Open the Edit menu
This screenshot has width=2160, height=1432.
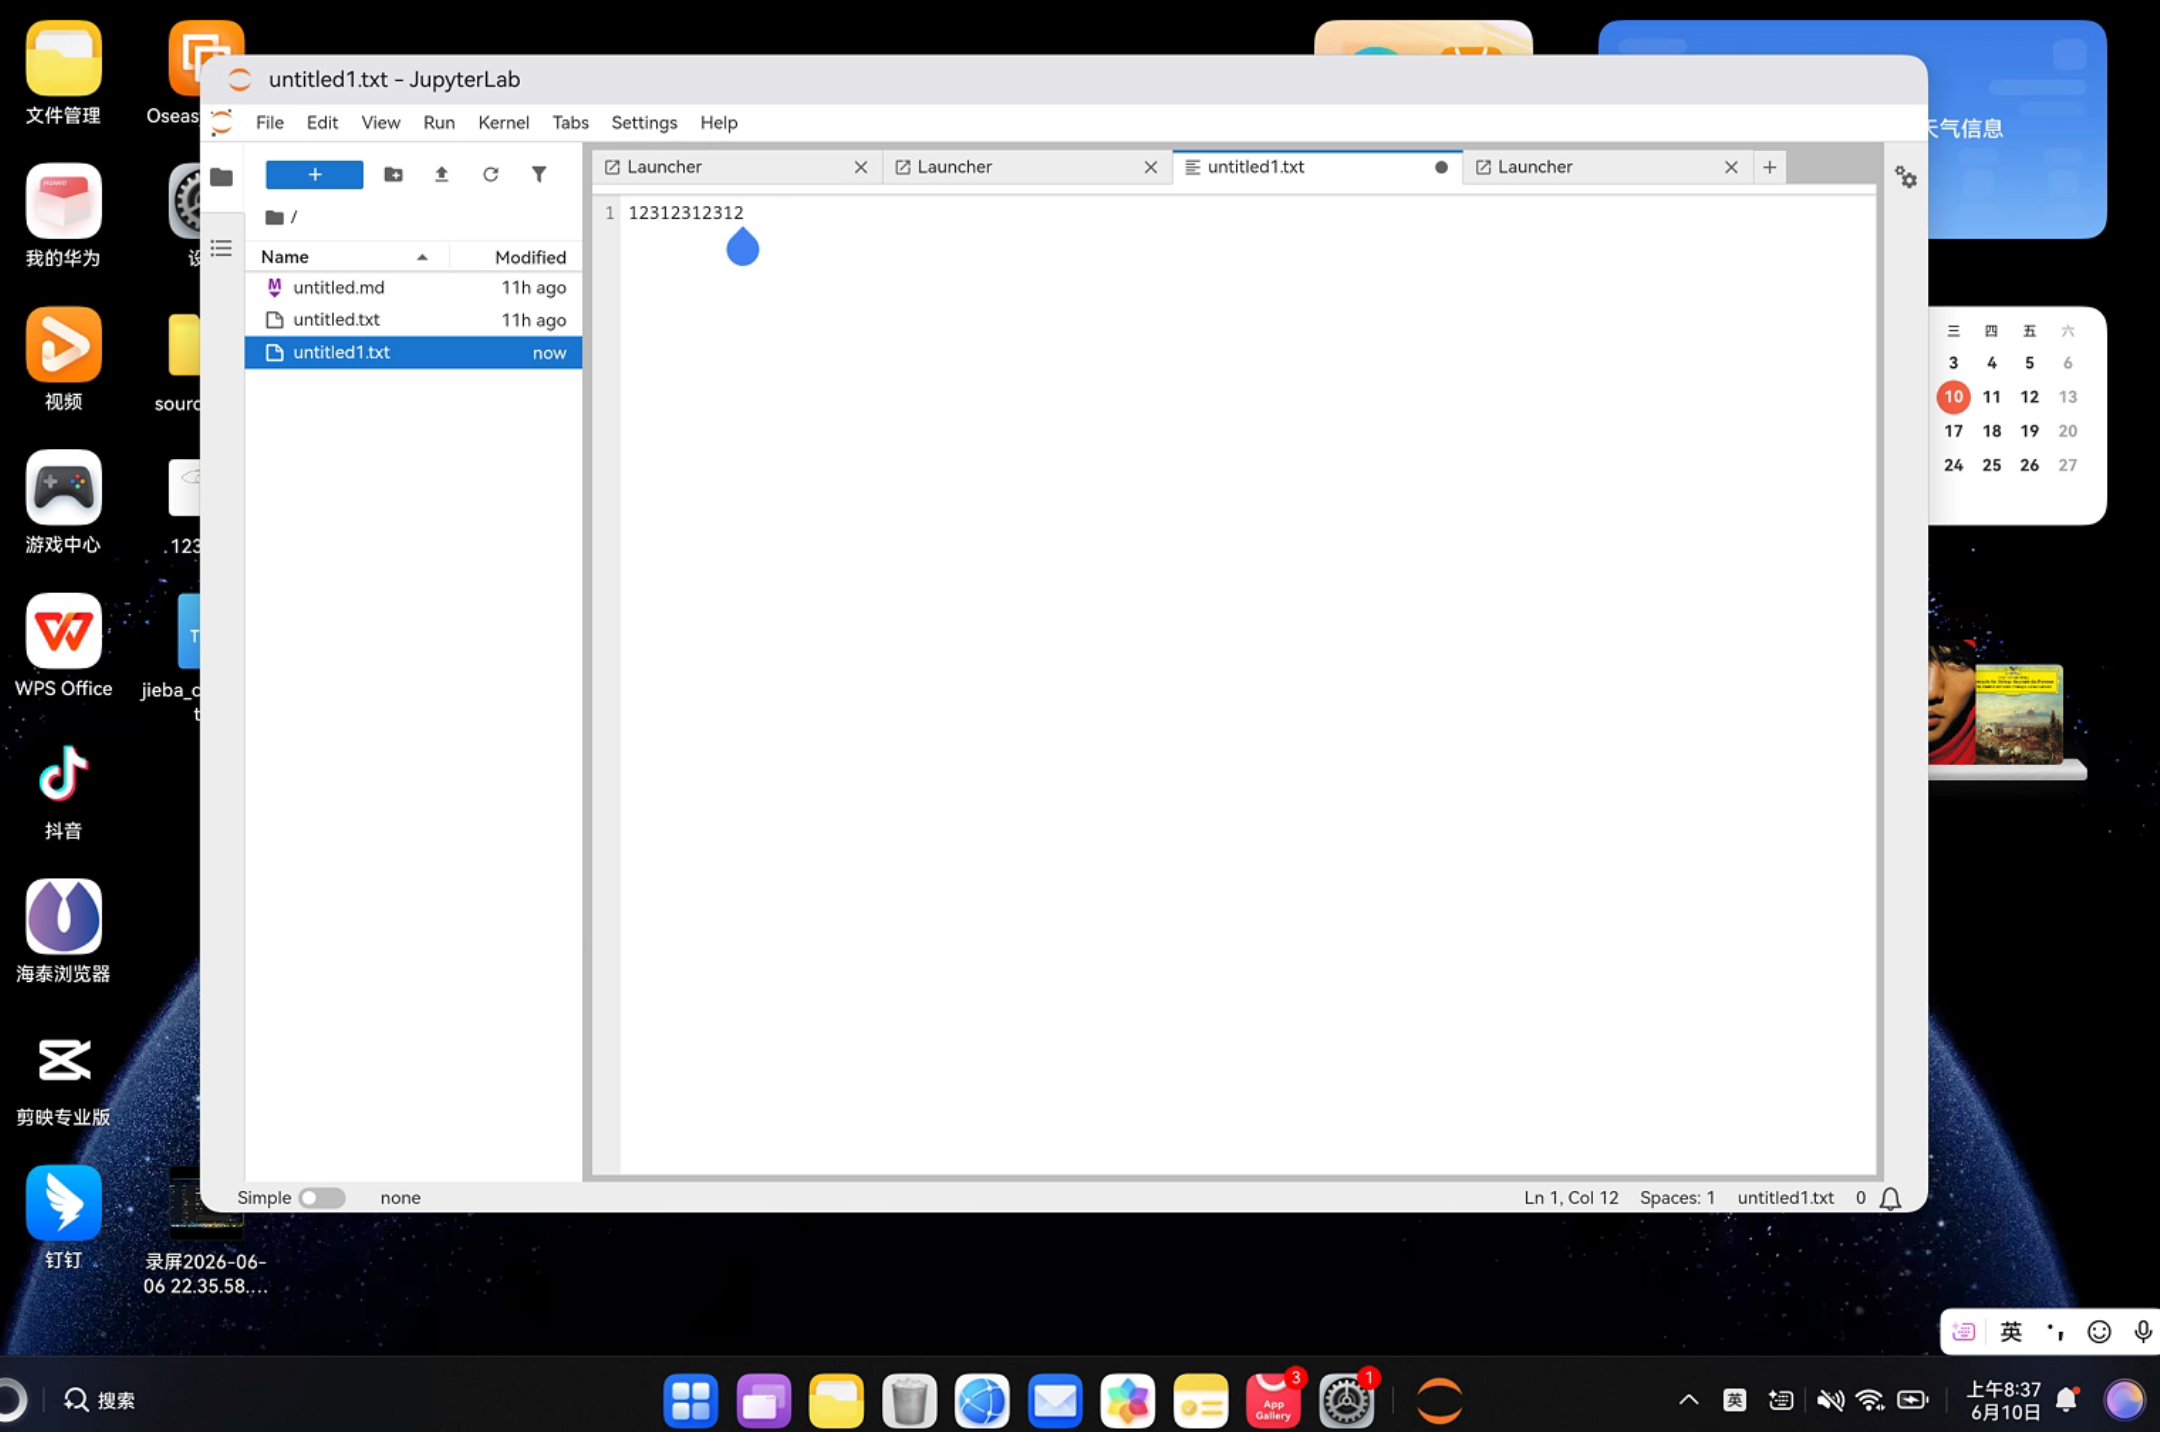point(322,122)
